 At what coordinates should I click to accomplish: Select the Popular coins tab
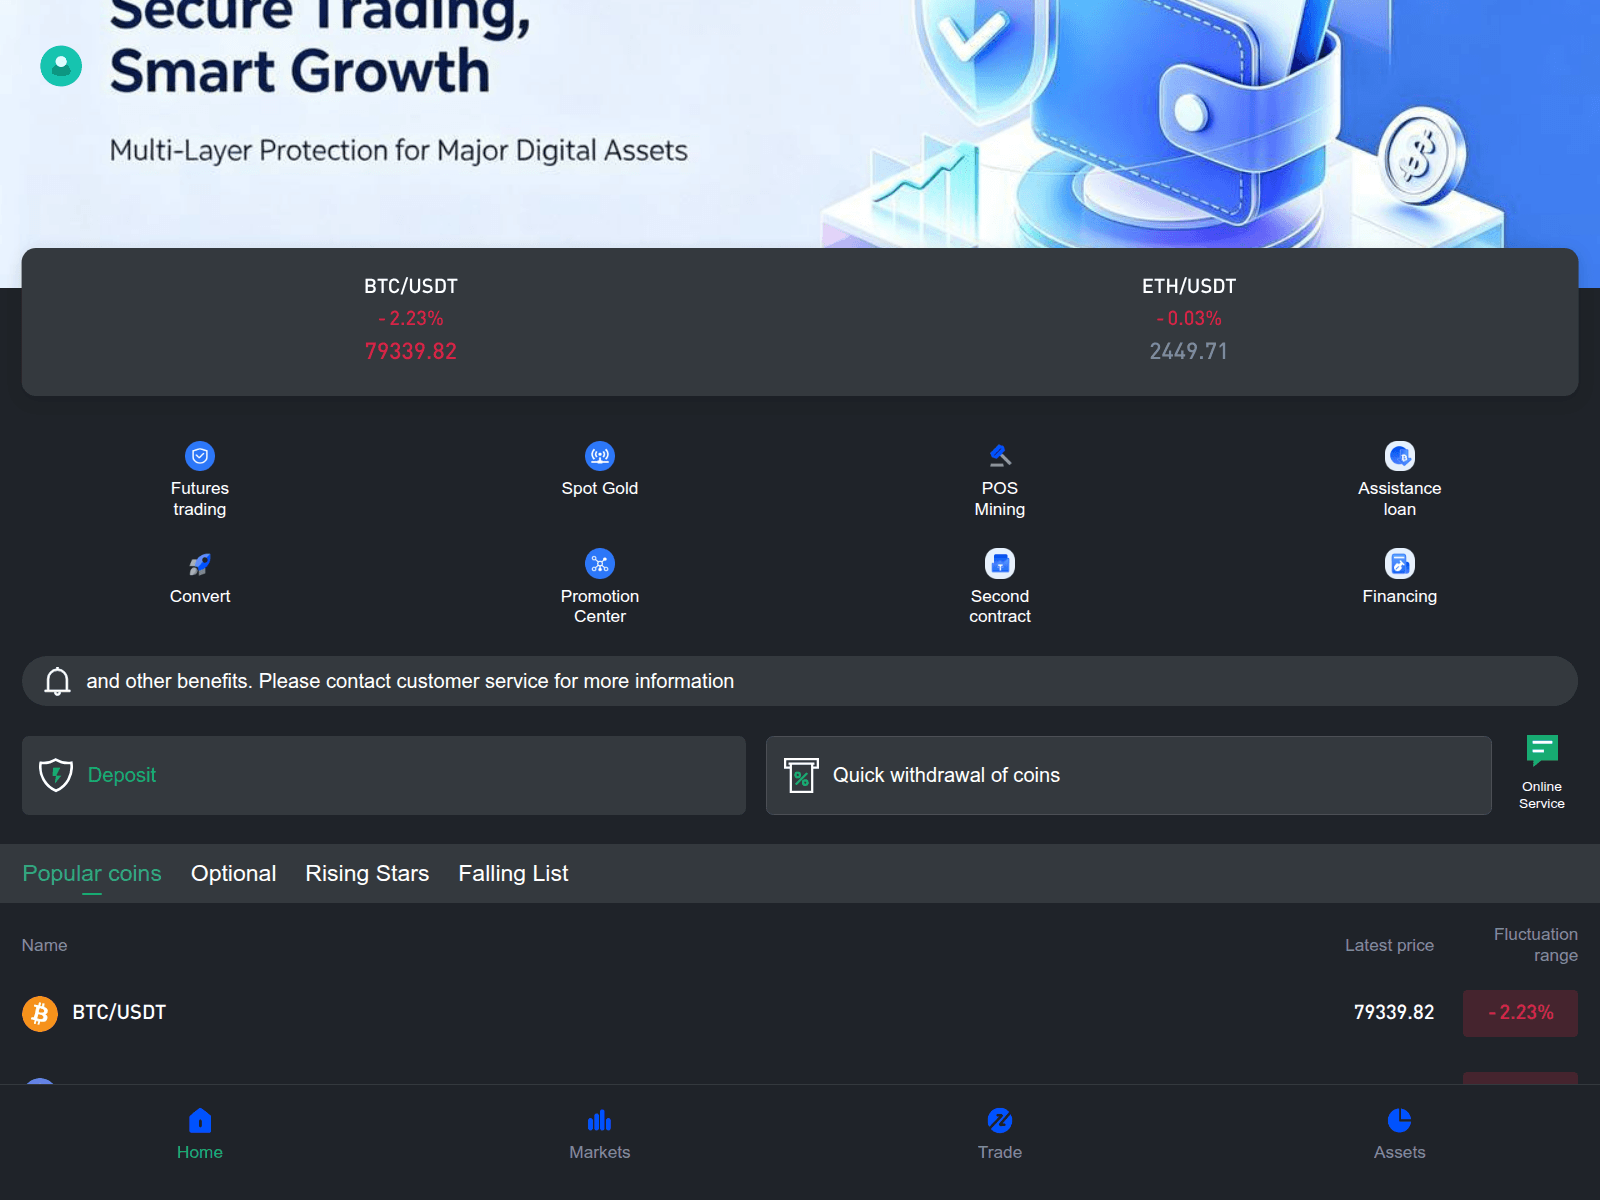(x=92, y=873)
